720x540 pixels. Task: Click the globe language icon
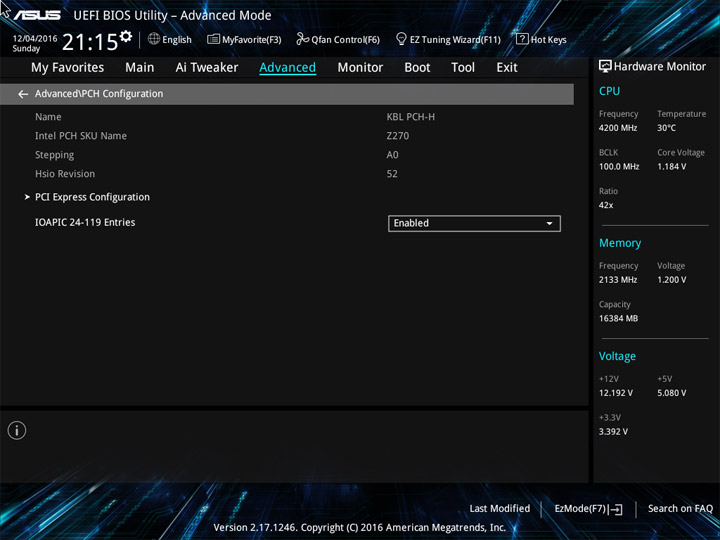(154, 39)
